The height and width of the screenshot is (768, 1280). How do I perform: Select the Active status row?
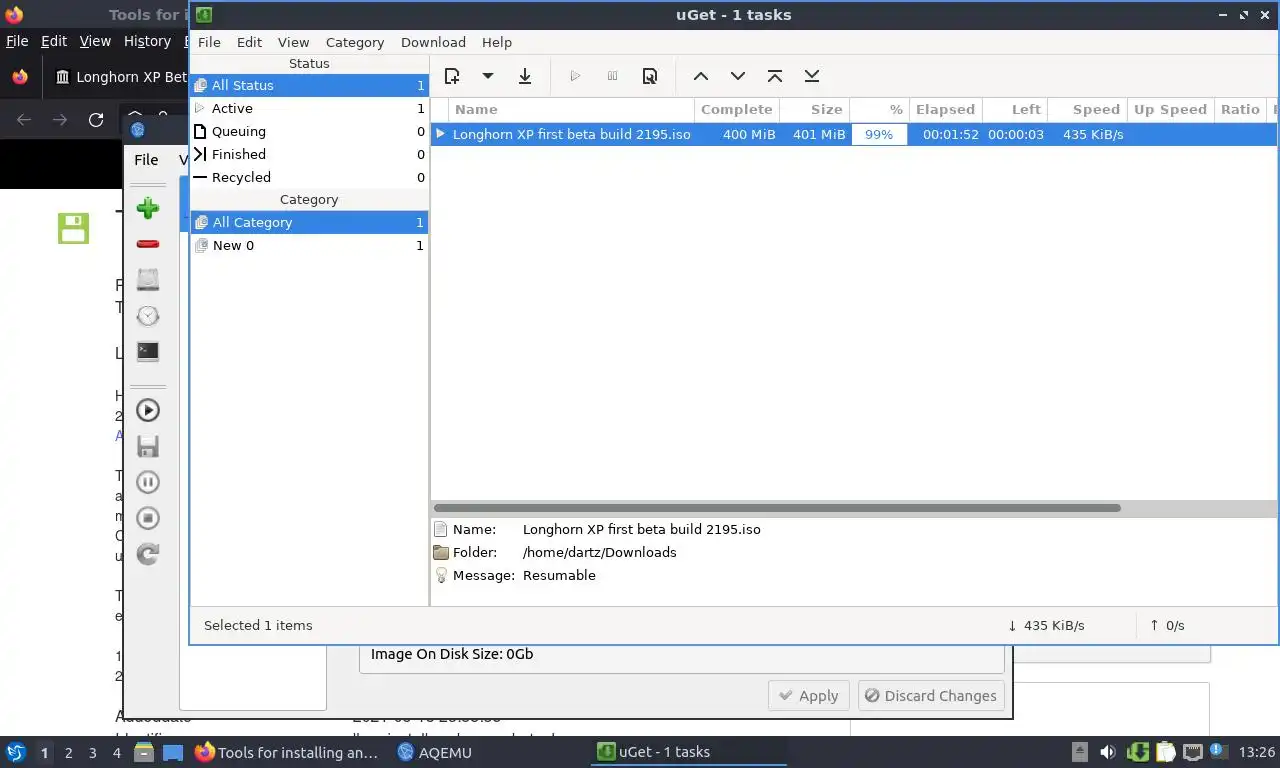[309, 108]
